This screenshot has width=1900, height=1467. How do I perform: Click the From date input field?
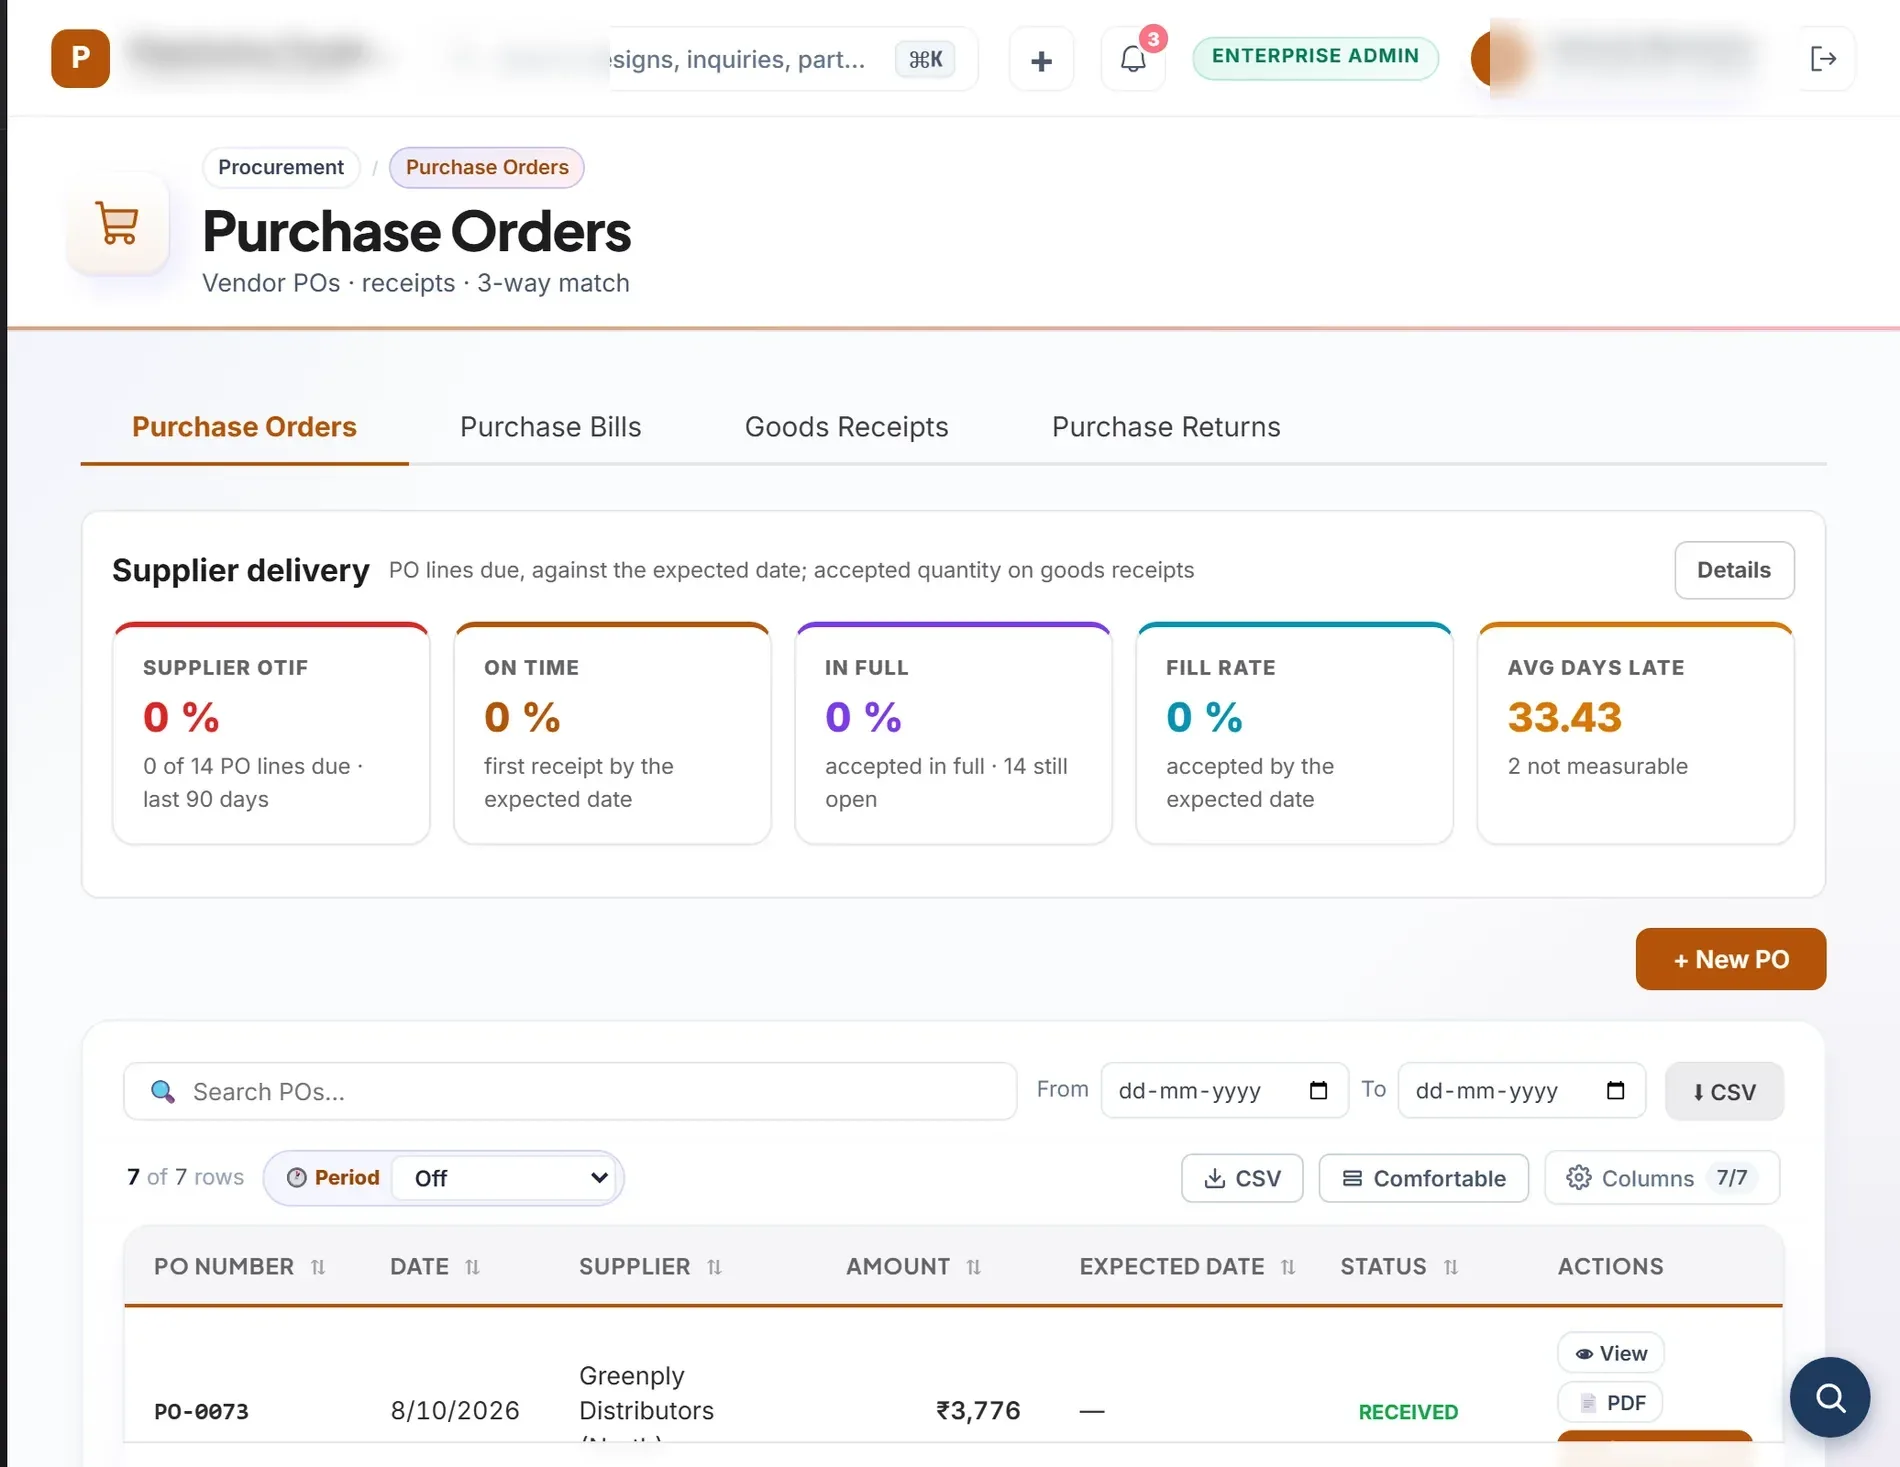(1224, 1091)
